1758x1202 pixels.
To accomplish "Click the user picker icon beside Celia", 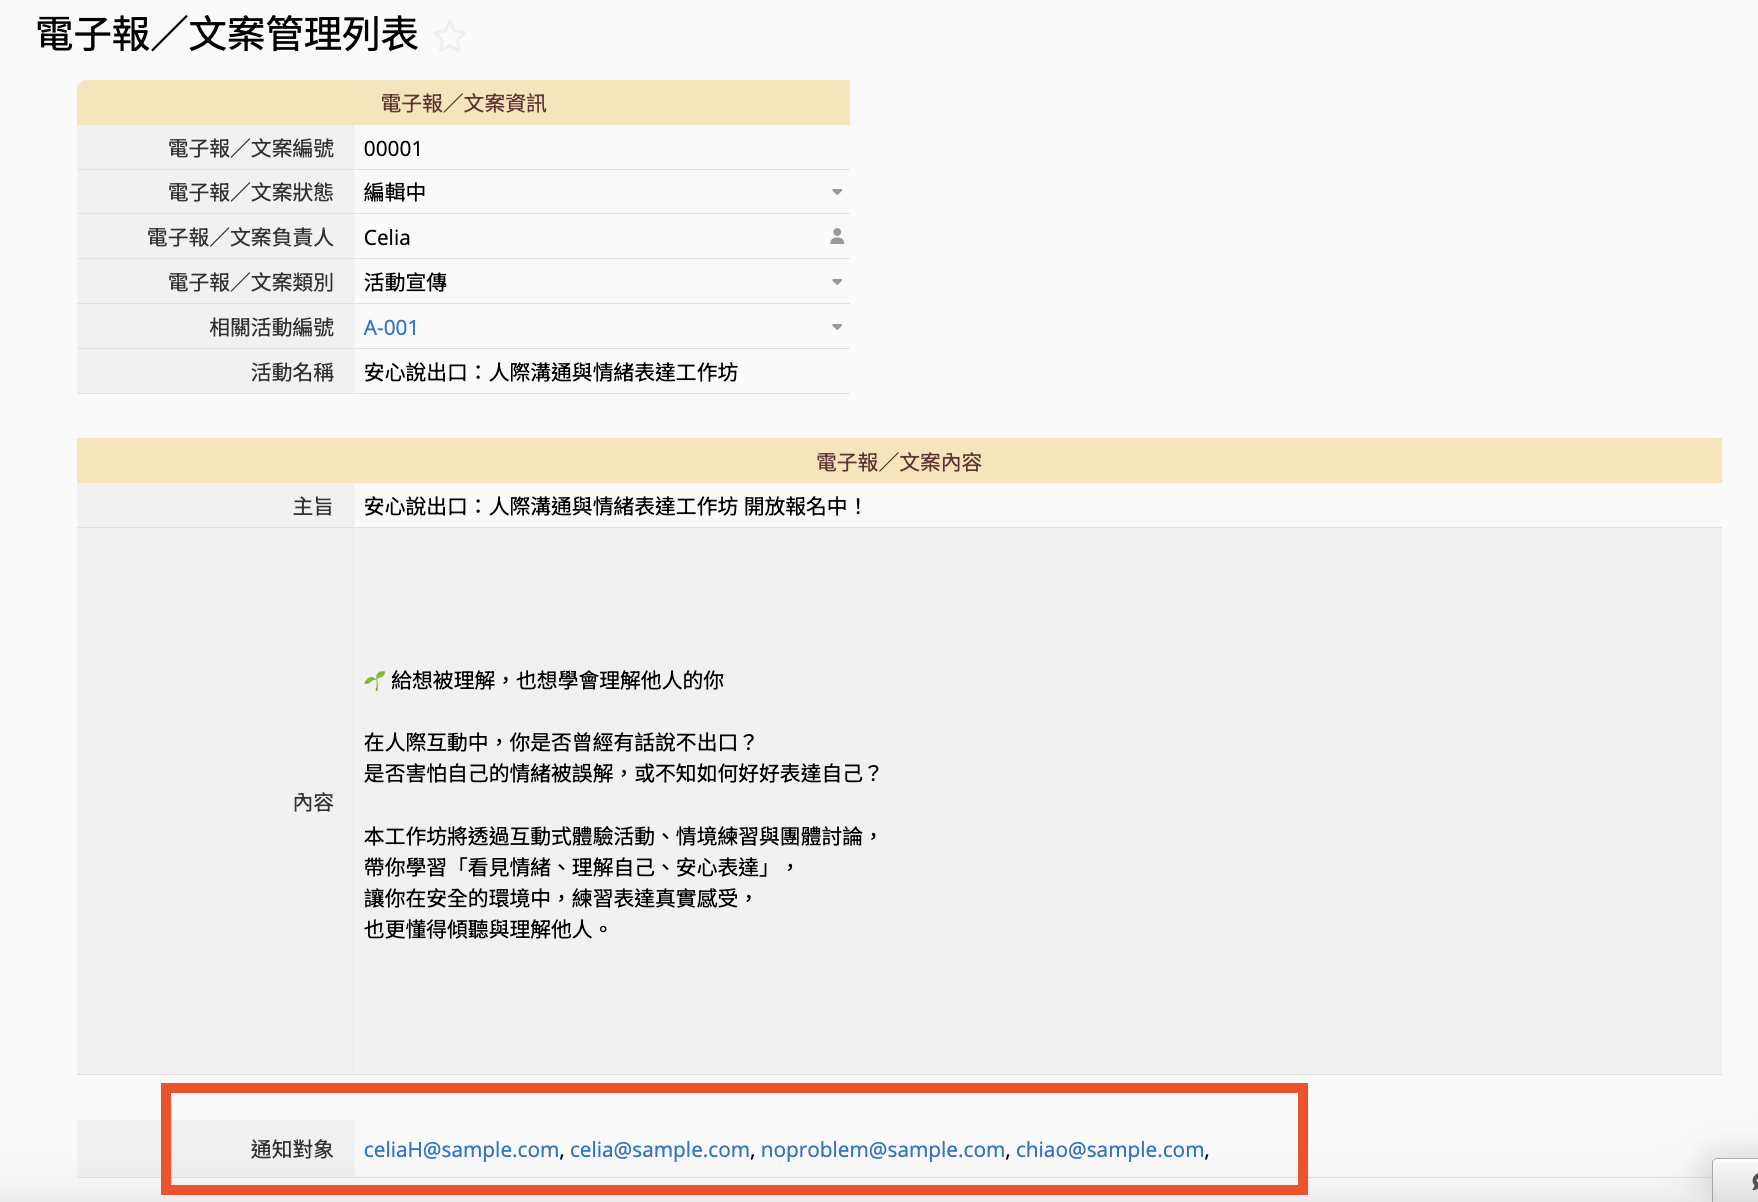I will click(837, 237).
